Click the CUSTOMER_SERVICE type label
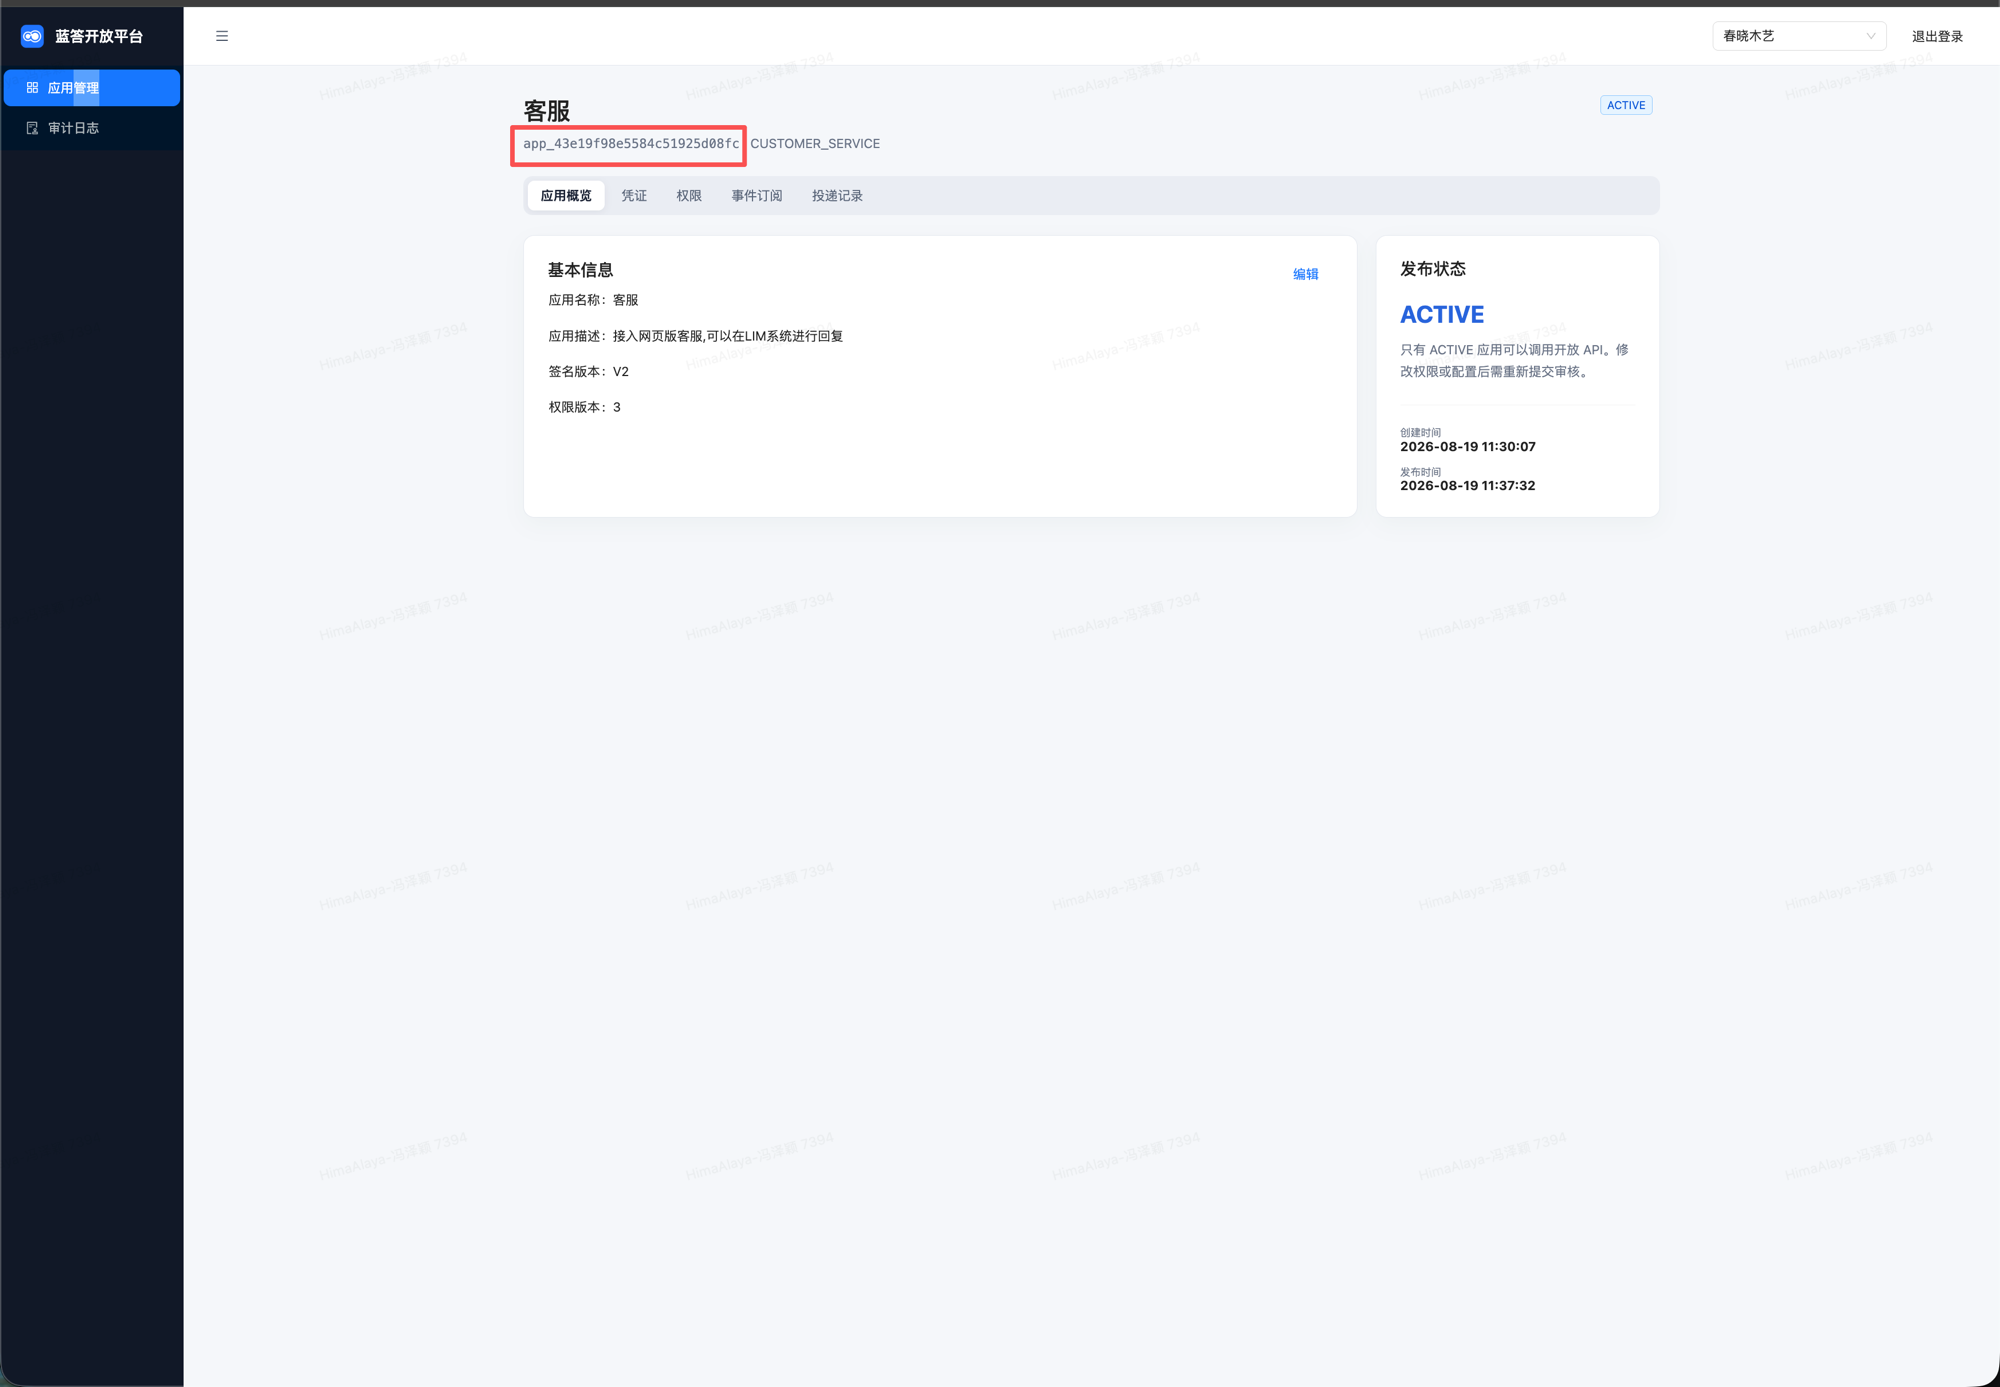The height and width of the screenshot is (1387, 2000). tap(815, 144)
